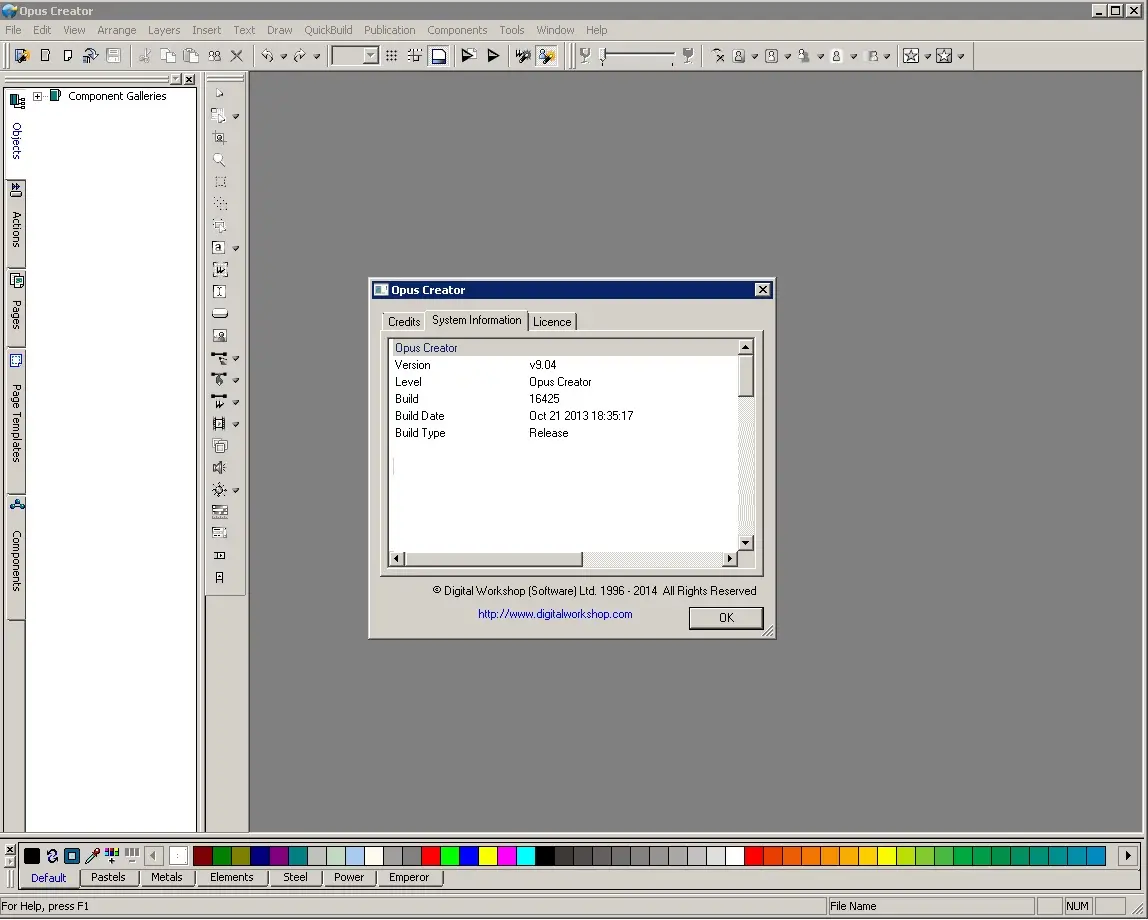Viewport: 1148px width, 920px height.
Task: Select the text input box tool
Action: [x=219, y=291]
